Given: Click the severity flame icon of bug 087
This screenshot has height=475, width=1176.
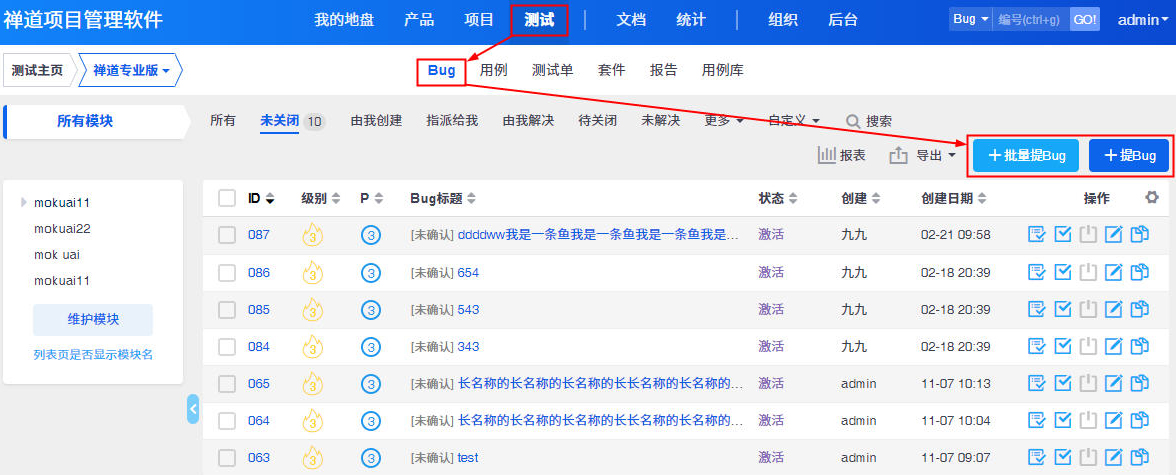Looking at the screenshot, I should pyautogui.click(x=312, y=235).
